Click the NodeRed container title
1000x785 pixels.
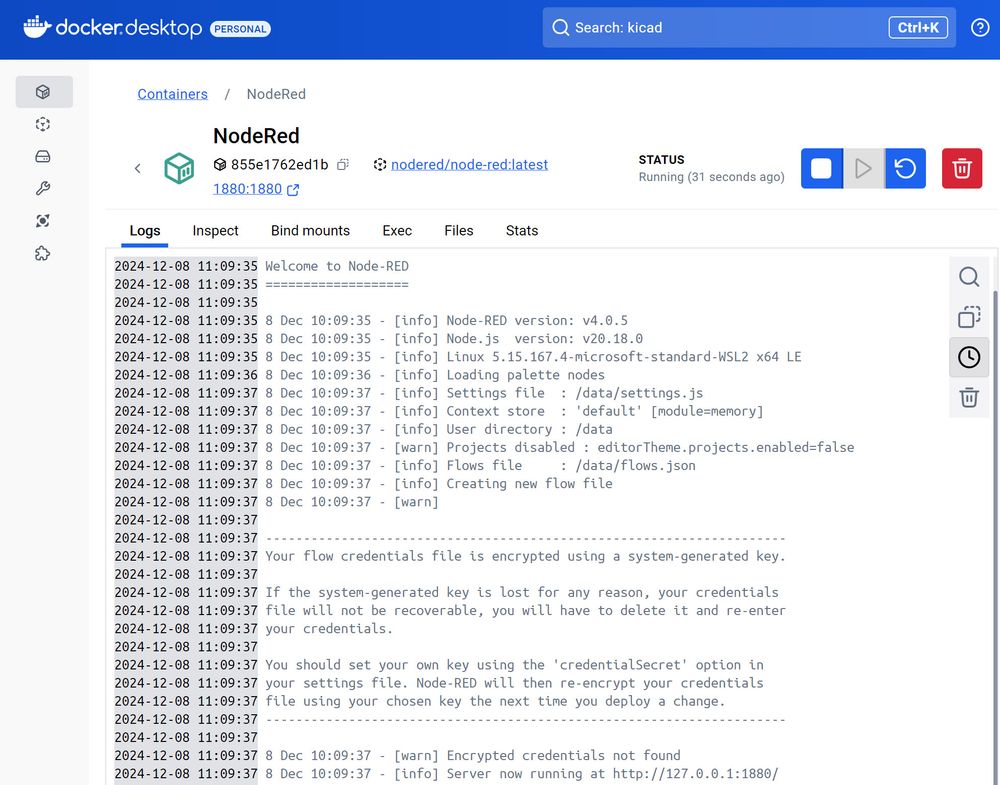[x=256, y=136]
